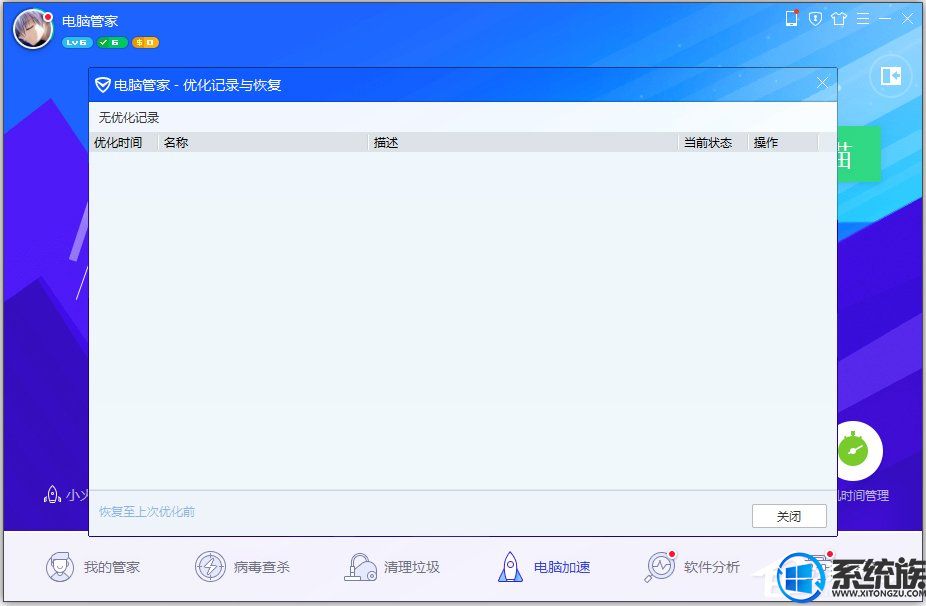The height and width of the screenshot is (606, 926).
Task: Click the 无优化记录 status text
Action: 129,118
